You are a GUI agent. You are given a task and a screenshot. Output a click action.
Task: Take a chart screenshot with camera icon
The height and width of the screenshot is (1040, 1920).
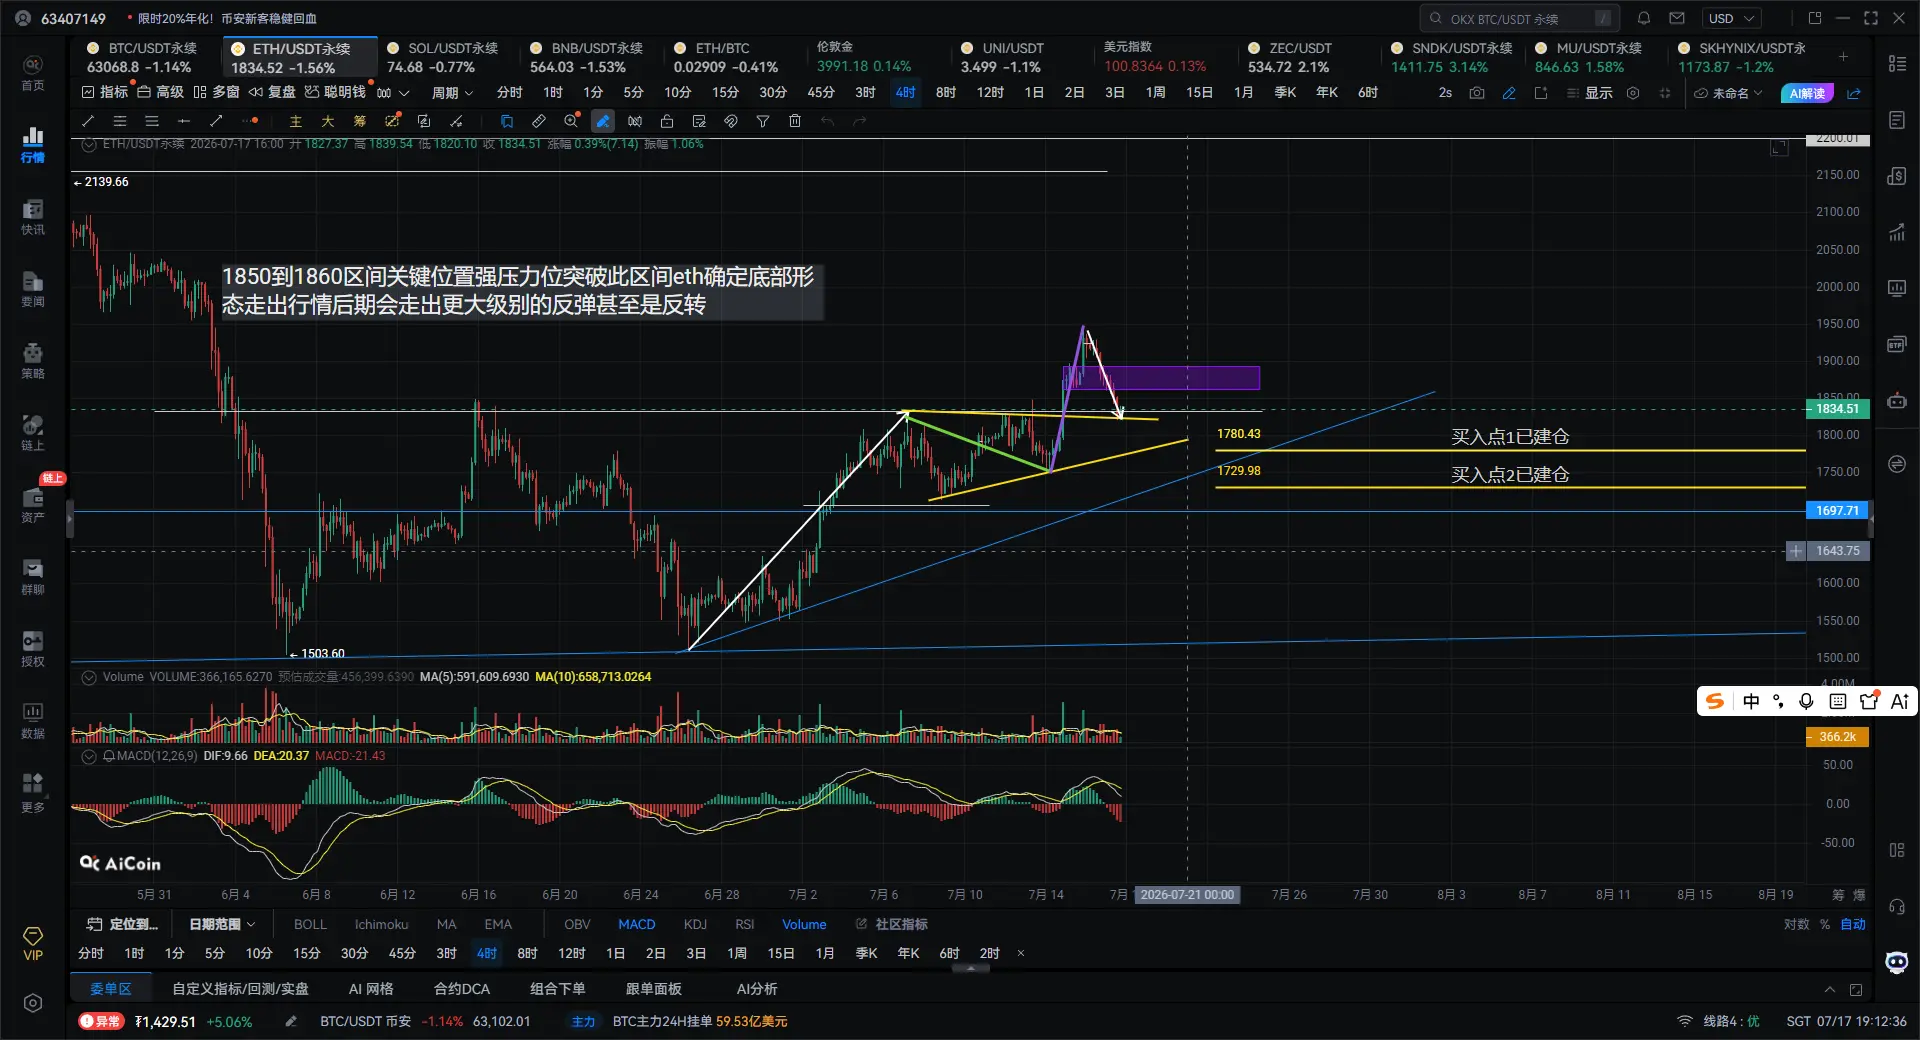click(1477, 93)
